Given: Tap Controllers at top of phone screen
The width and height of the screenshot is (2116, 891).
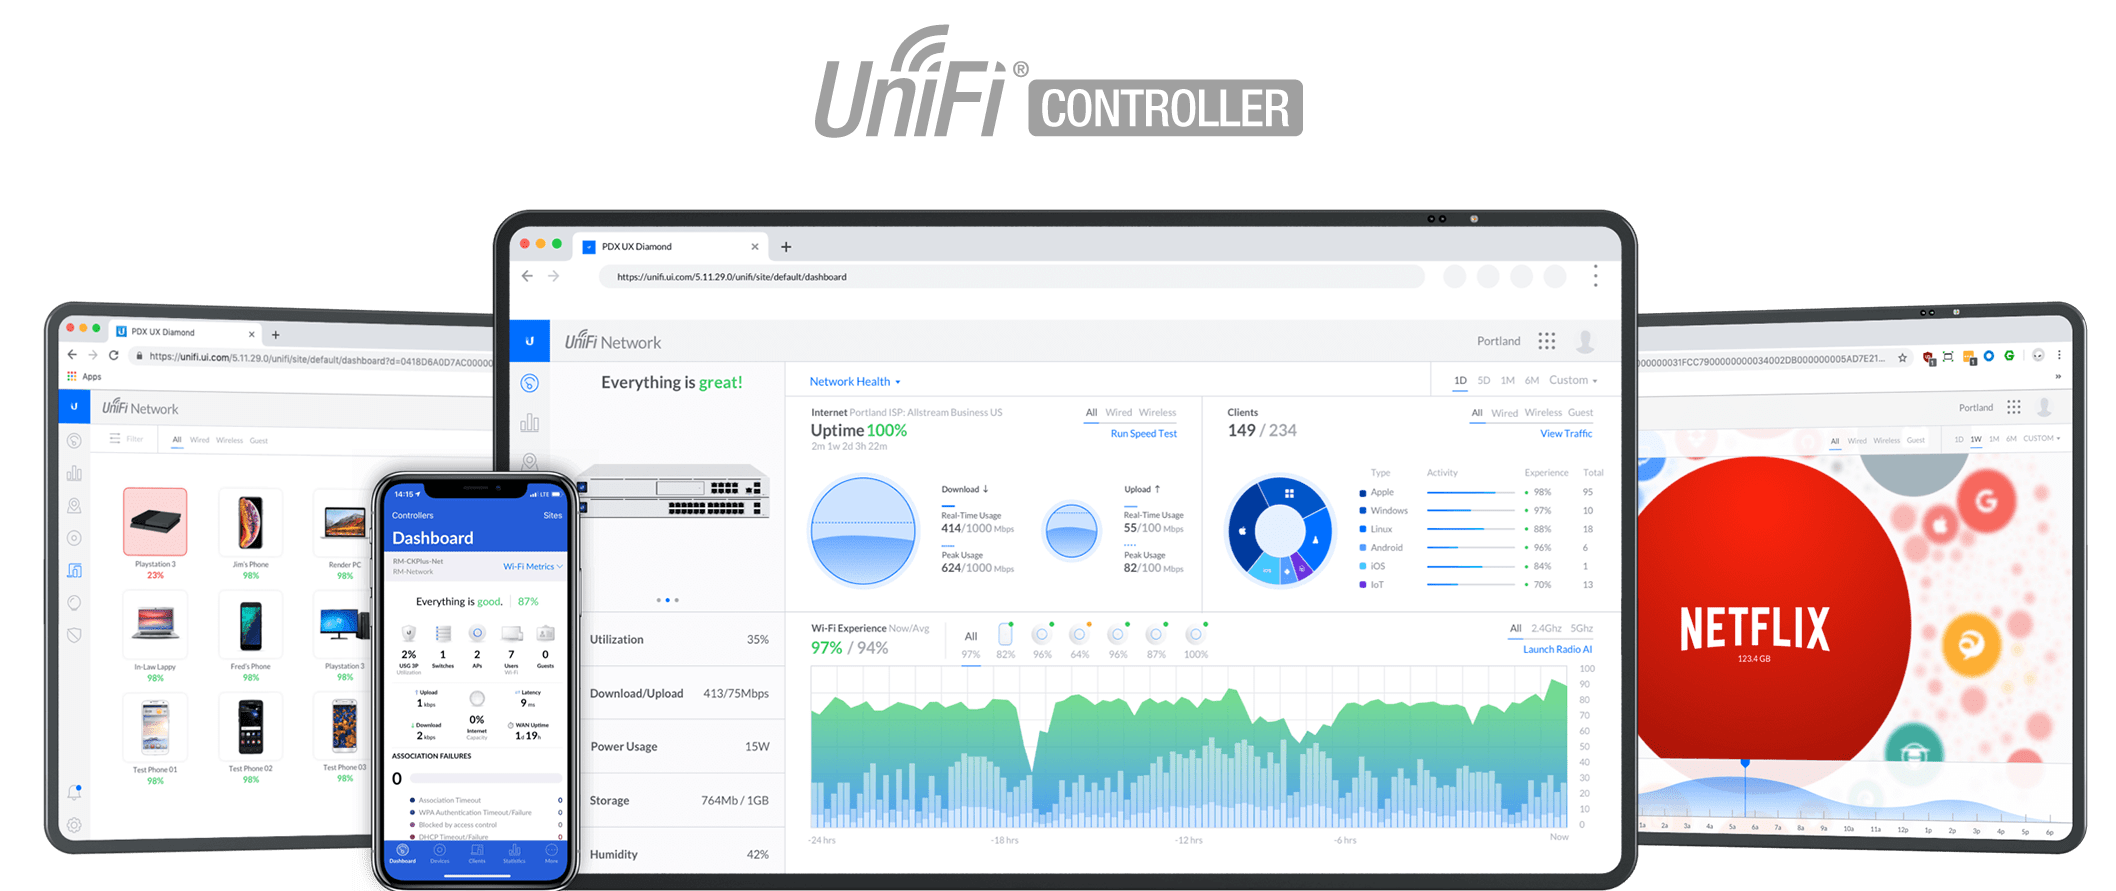Looking at the screenshot, I should coord(413,516).
